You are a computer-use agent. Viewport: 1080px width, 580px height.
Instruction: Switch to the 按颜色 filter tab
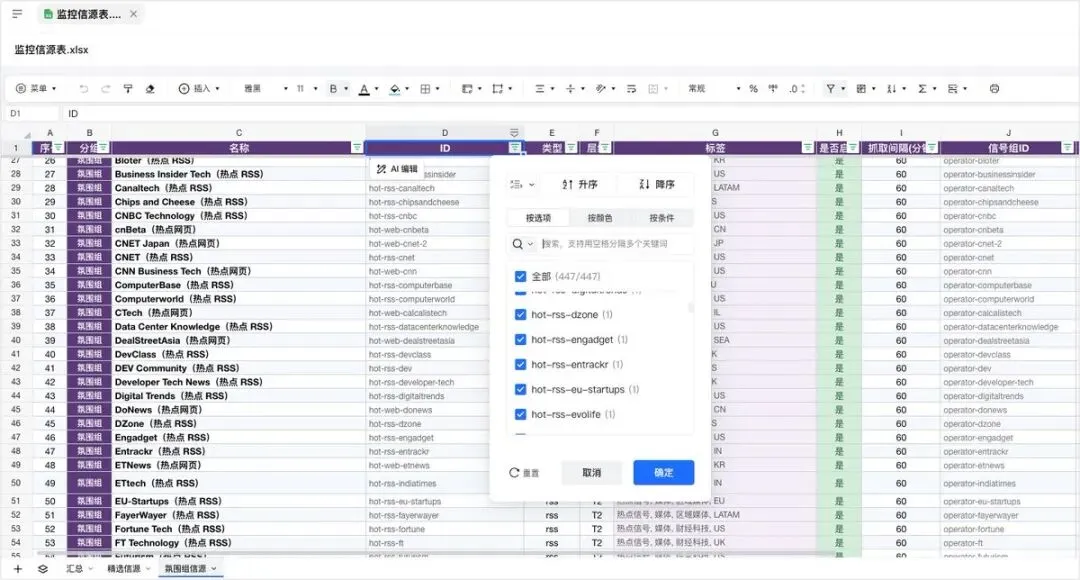pos(599,218)
